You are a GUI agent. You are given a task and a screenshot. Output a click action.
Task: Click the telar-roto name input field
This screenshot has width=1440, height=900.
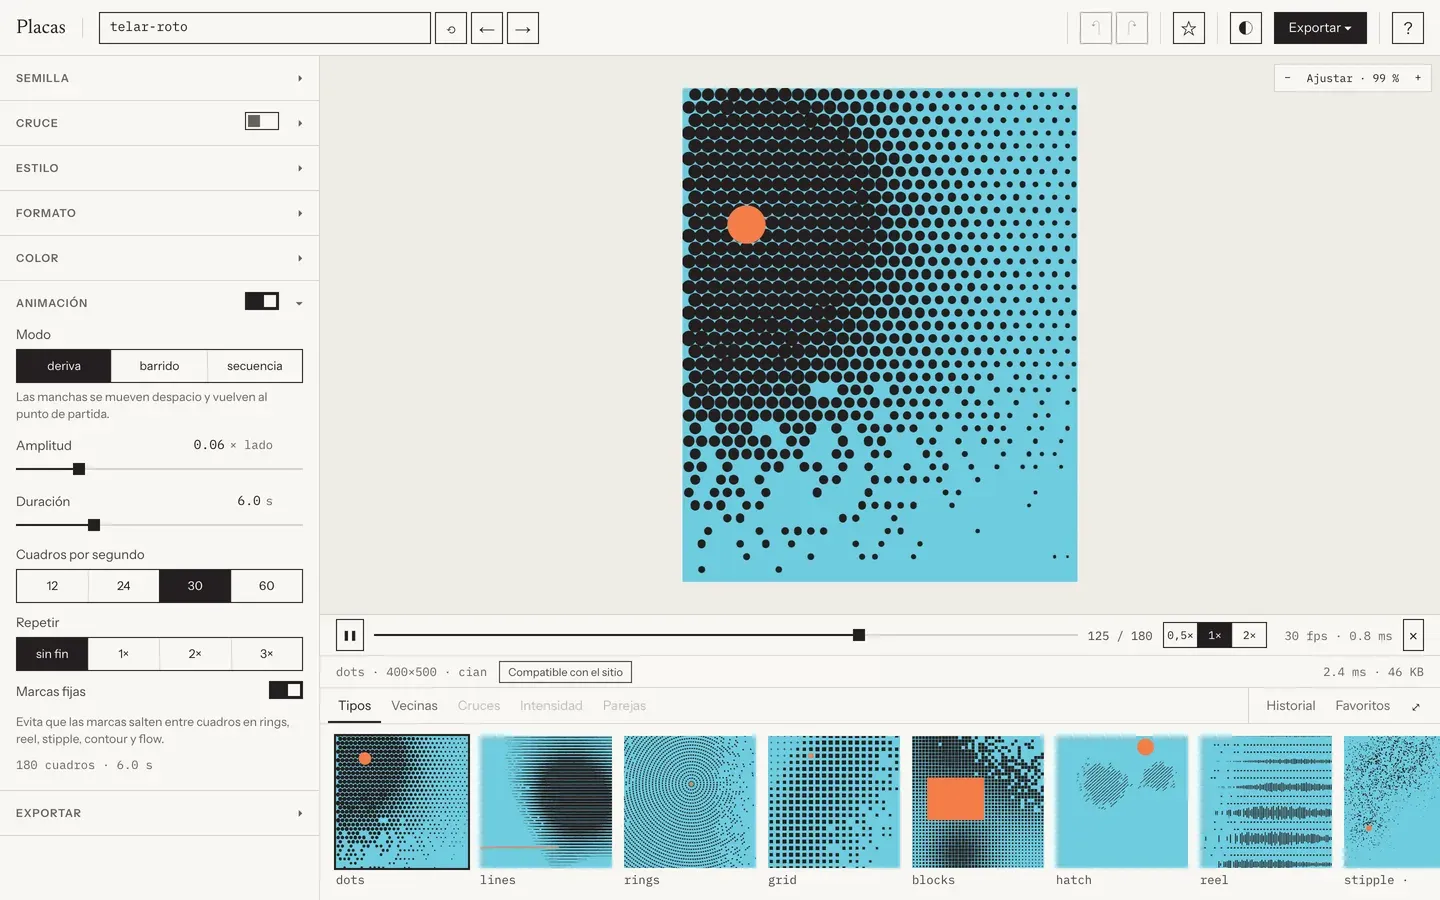coord(265,28)
